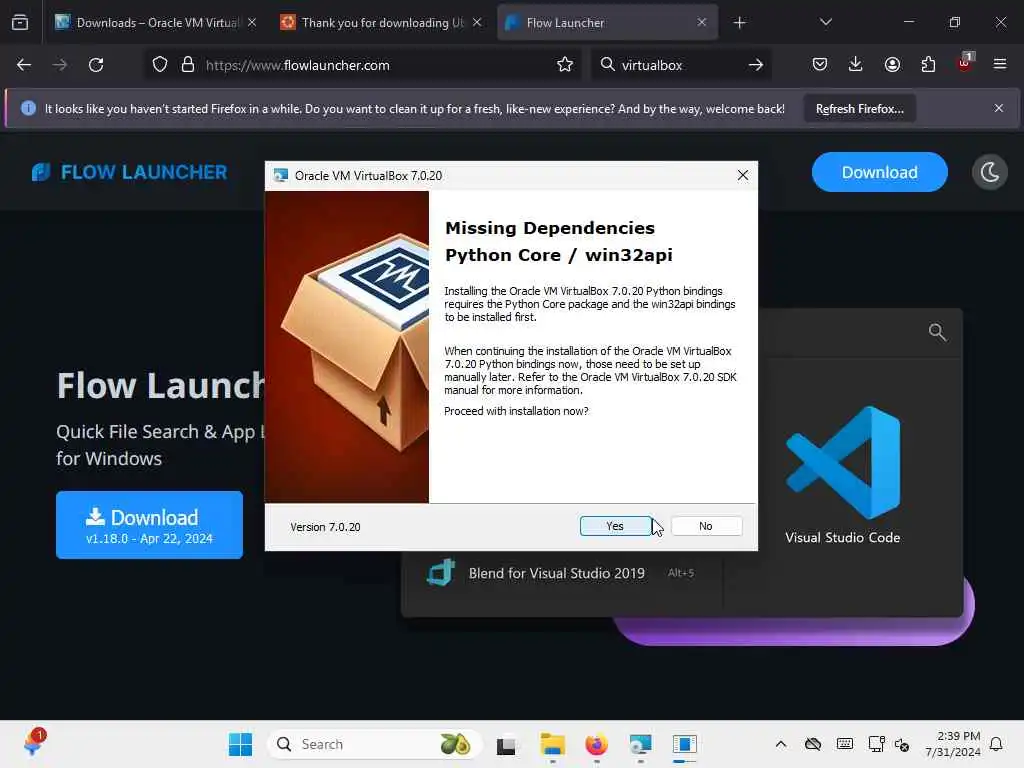
Task: Open the Windows Start menu
Action: pyautogui.click(x=240, y=744)
